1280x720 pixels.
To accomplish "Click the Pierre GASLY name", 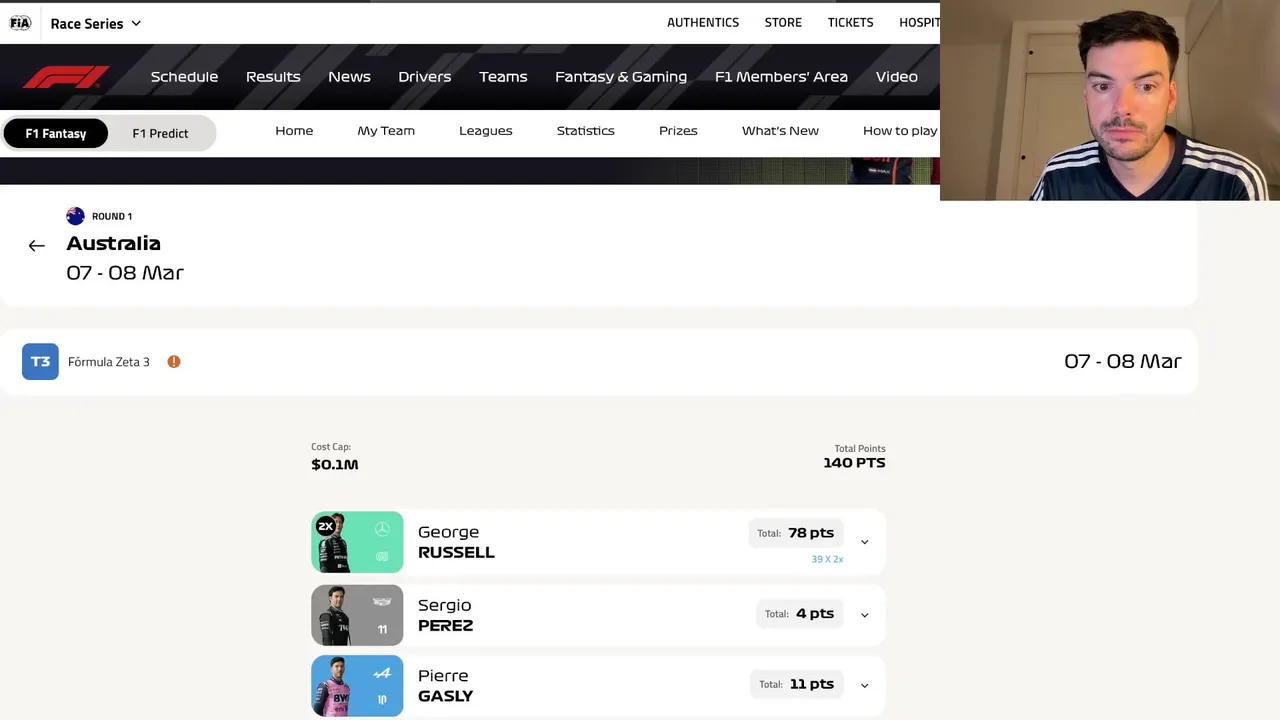I will [445, 686].
